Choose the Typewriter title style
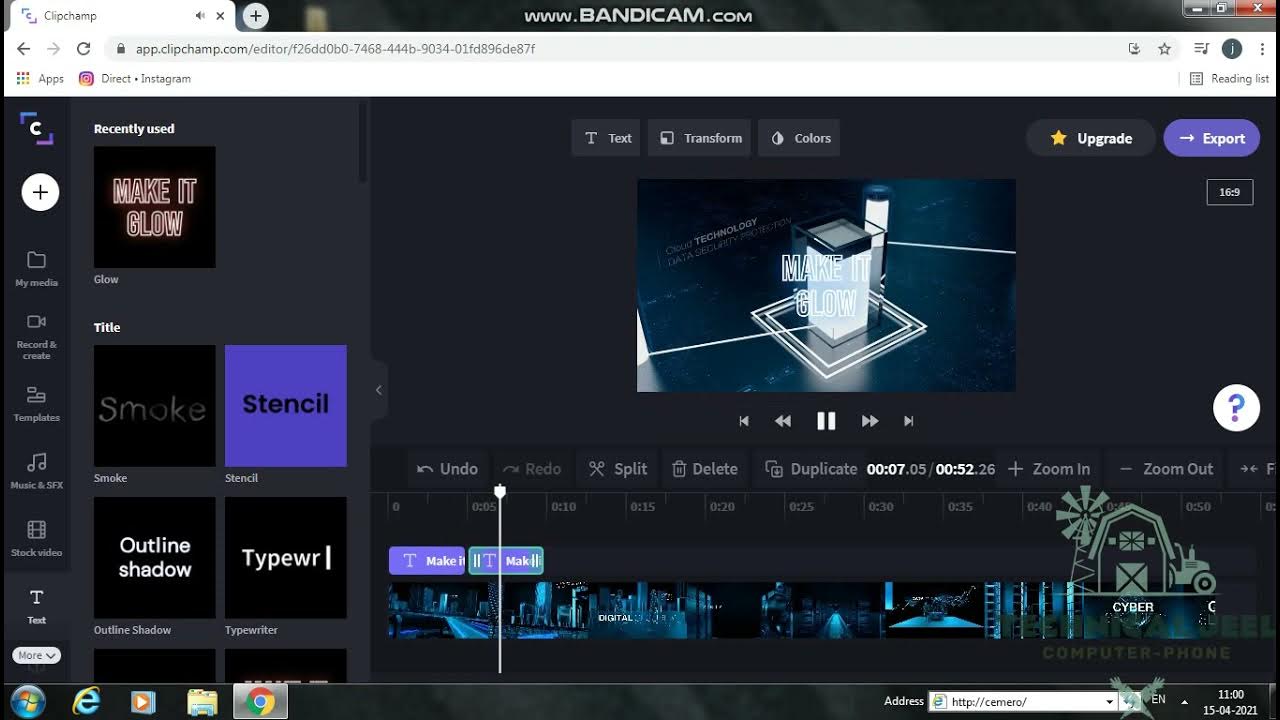This screenshot has width=1280, height=720. (x=285, y=557)
